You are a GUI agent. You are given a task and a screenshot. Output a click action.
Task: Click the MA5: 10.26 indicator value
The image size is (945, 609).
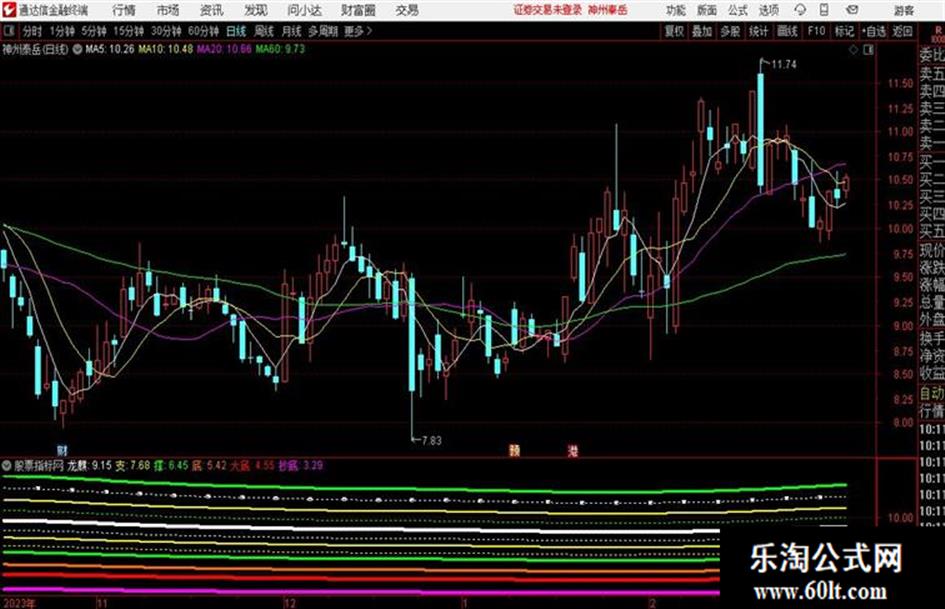(x=110, y=49)
